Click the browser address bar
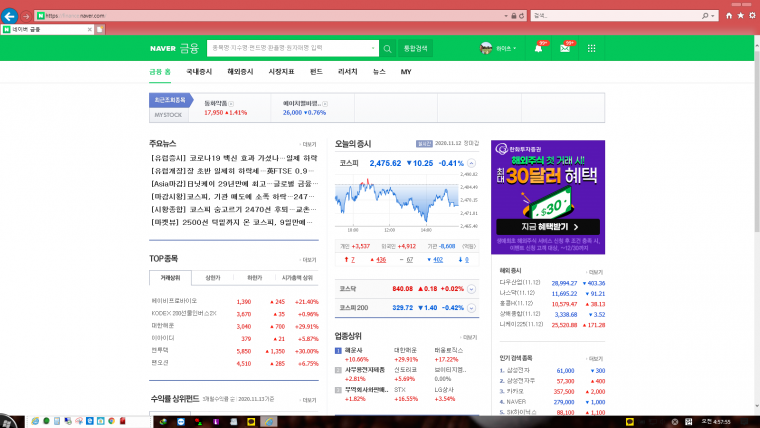 [271, 16]
